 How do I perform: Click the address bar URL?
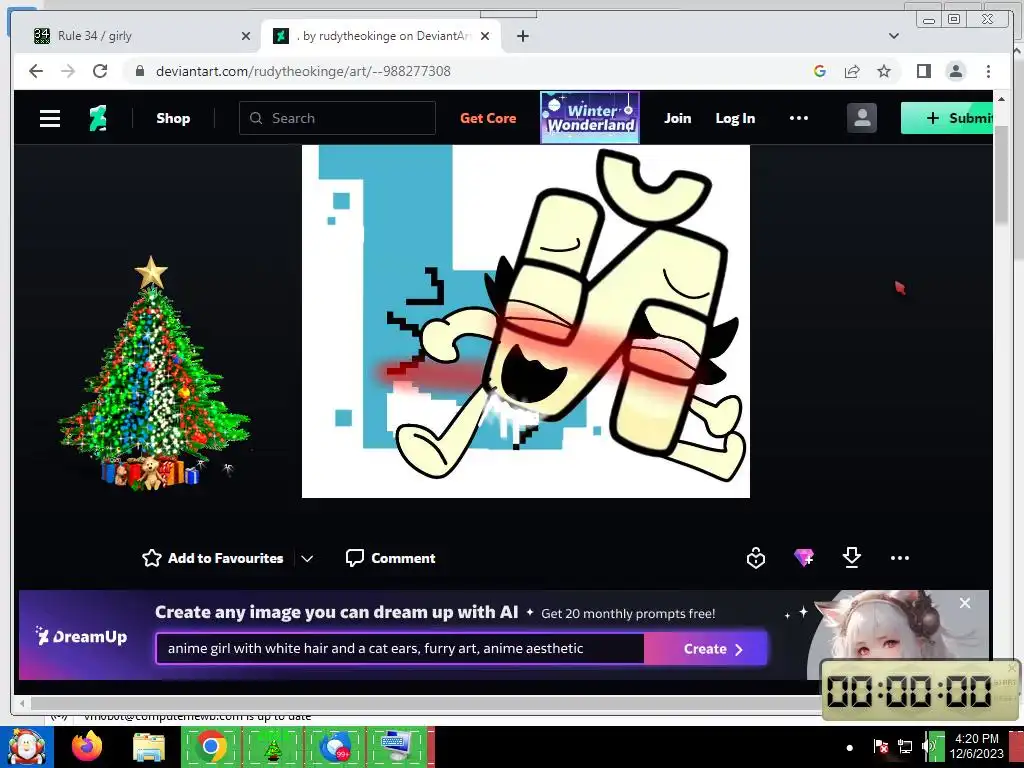pyautogui.click(x=303, y=71)
